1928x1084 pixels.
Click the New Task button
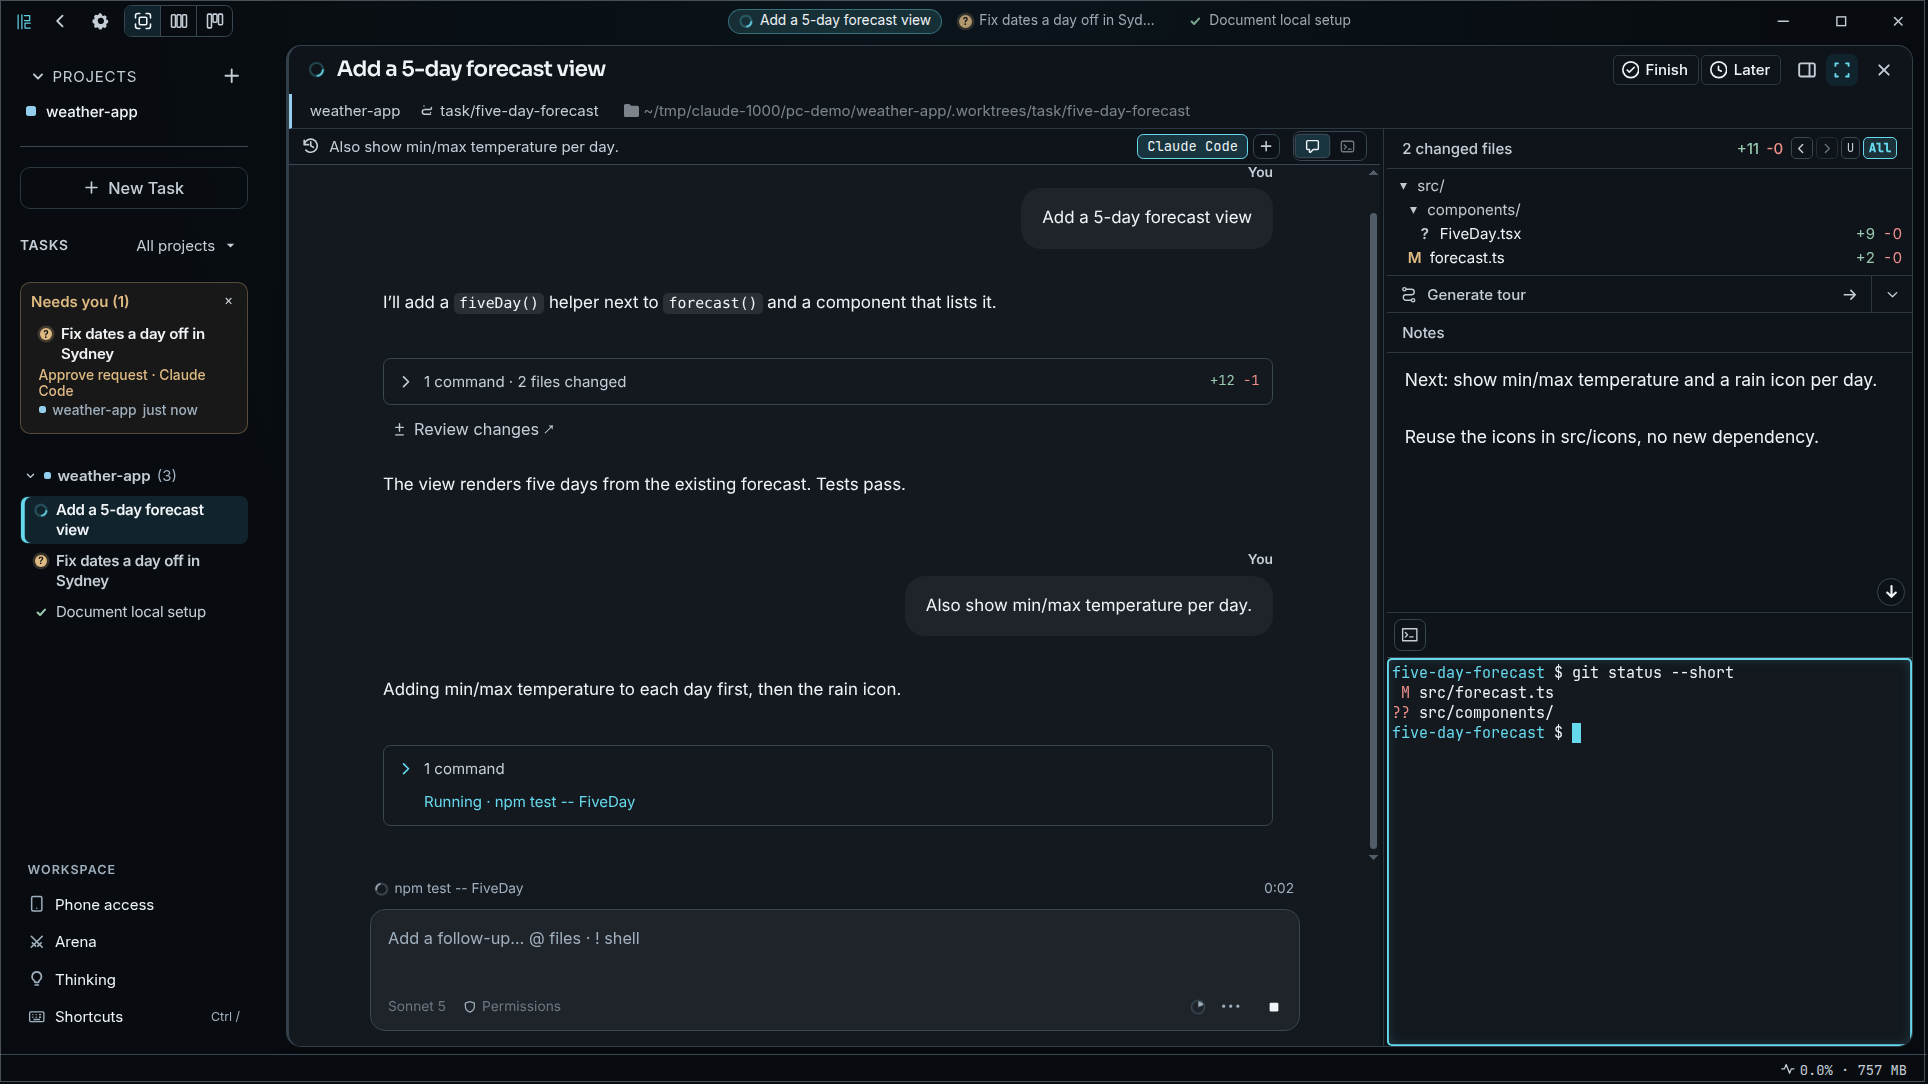point(134,188)
